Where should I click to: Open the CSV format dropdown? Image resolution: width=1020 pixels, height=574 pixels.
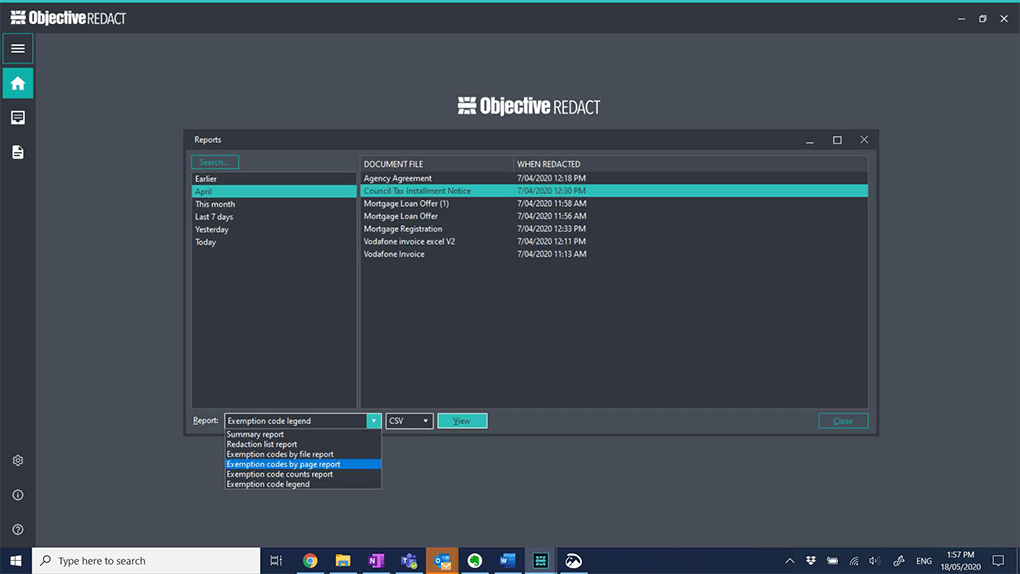[409, 421]
